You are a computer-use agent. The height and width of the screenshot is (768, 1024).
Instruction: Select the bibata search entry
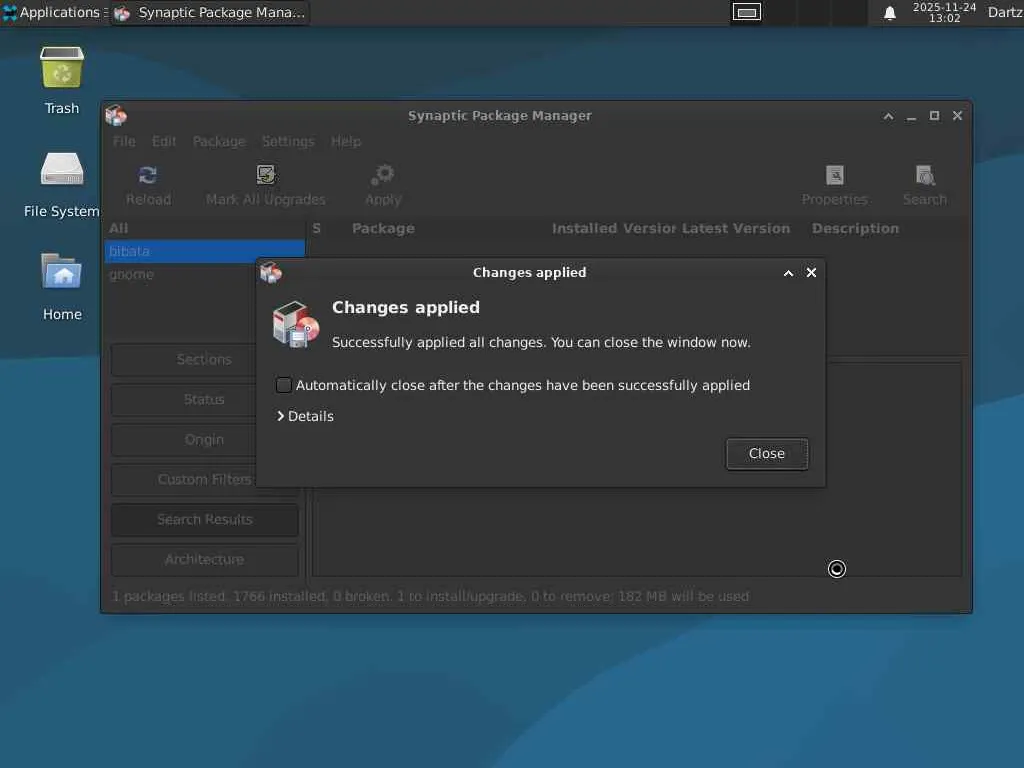(204, 251)
